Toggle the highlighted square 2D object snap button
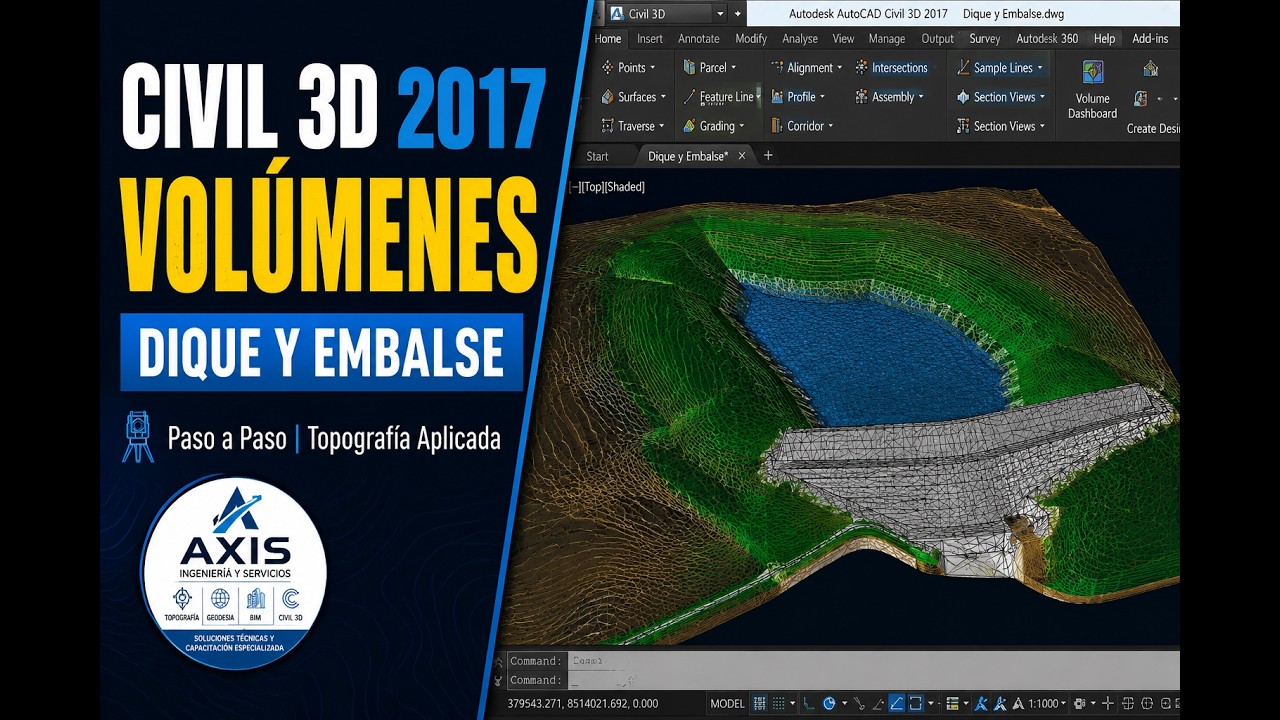 [915, 704]
